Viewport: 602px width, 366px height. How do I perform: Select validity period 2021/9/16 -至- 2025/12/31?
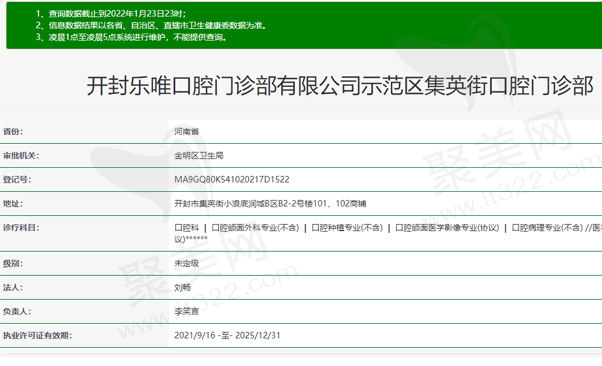(227, 335)
